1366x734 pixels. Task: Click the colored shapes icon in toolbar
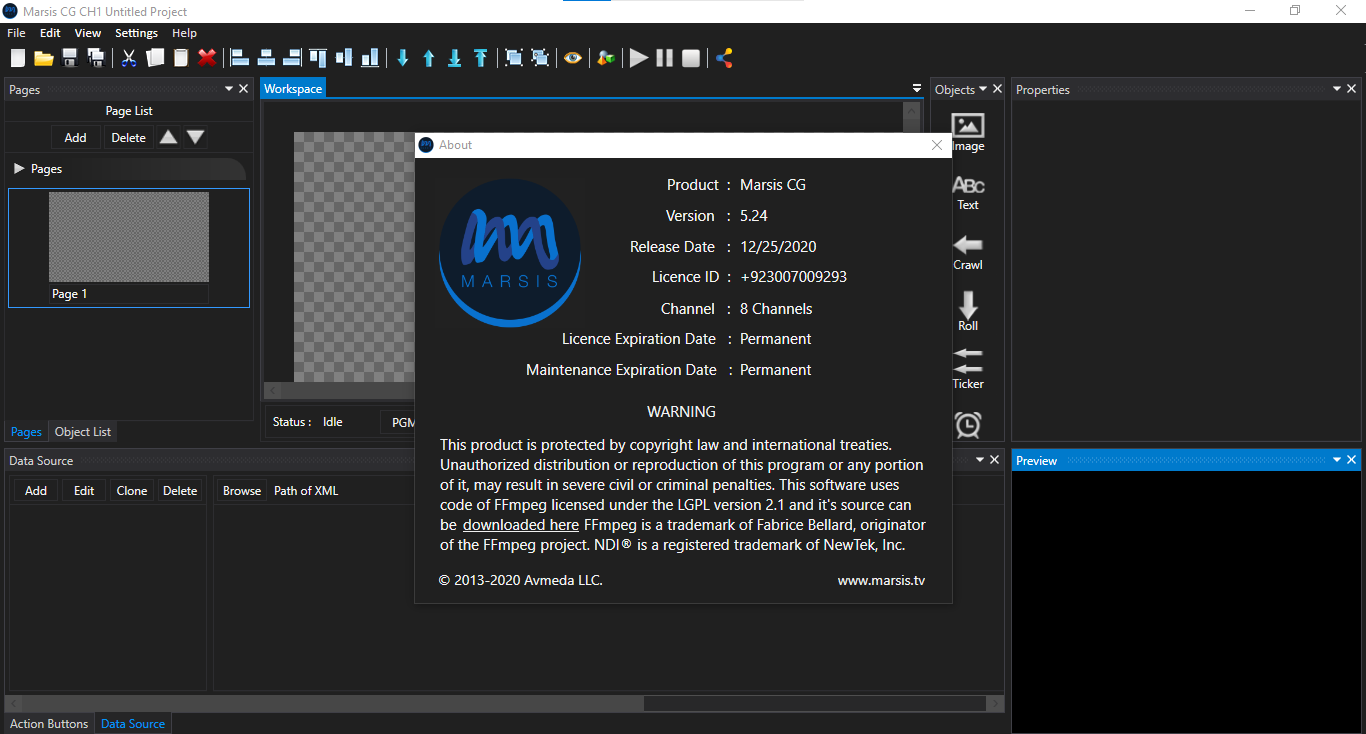pyautogui.click(x=606, y=58)
